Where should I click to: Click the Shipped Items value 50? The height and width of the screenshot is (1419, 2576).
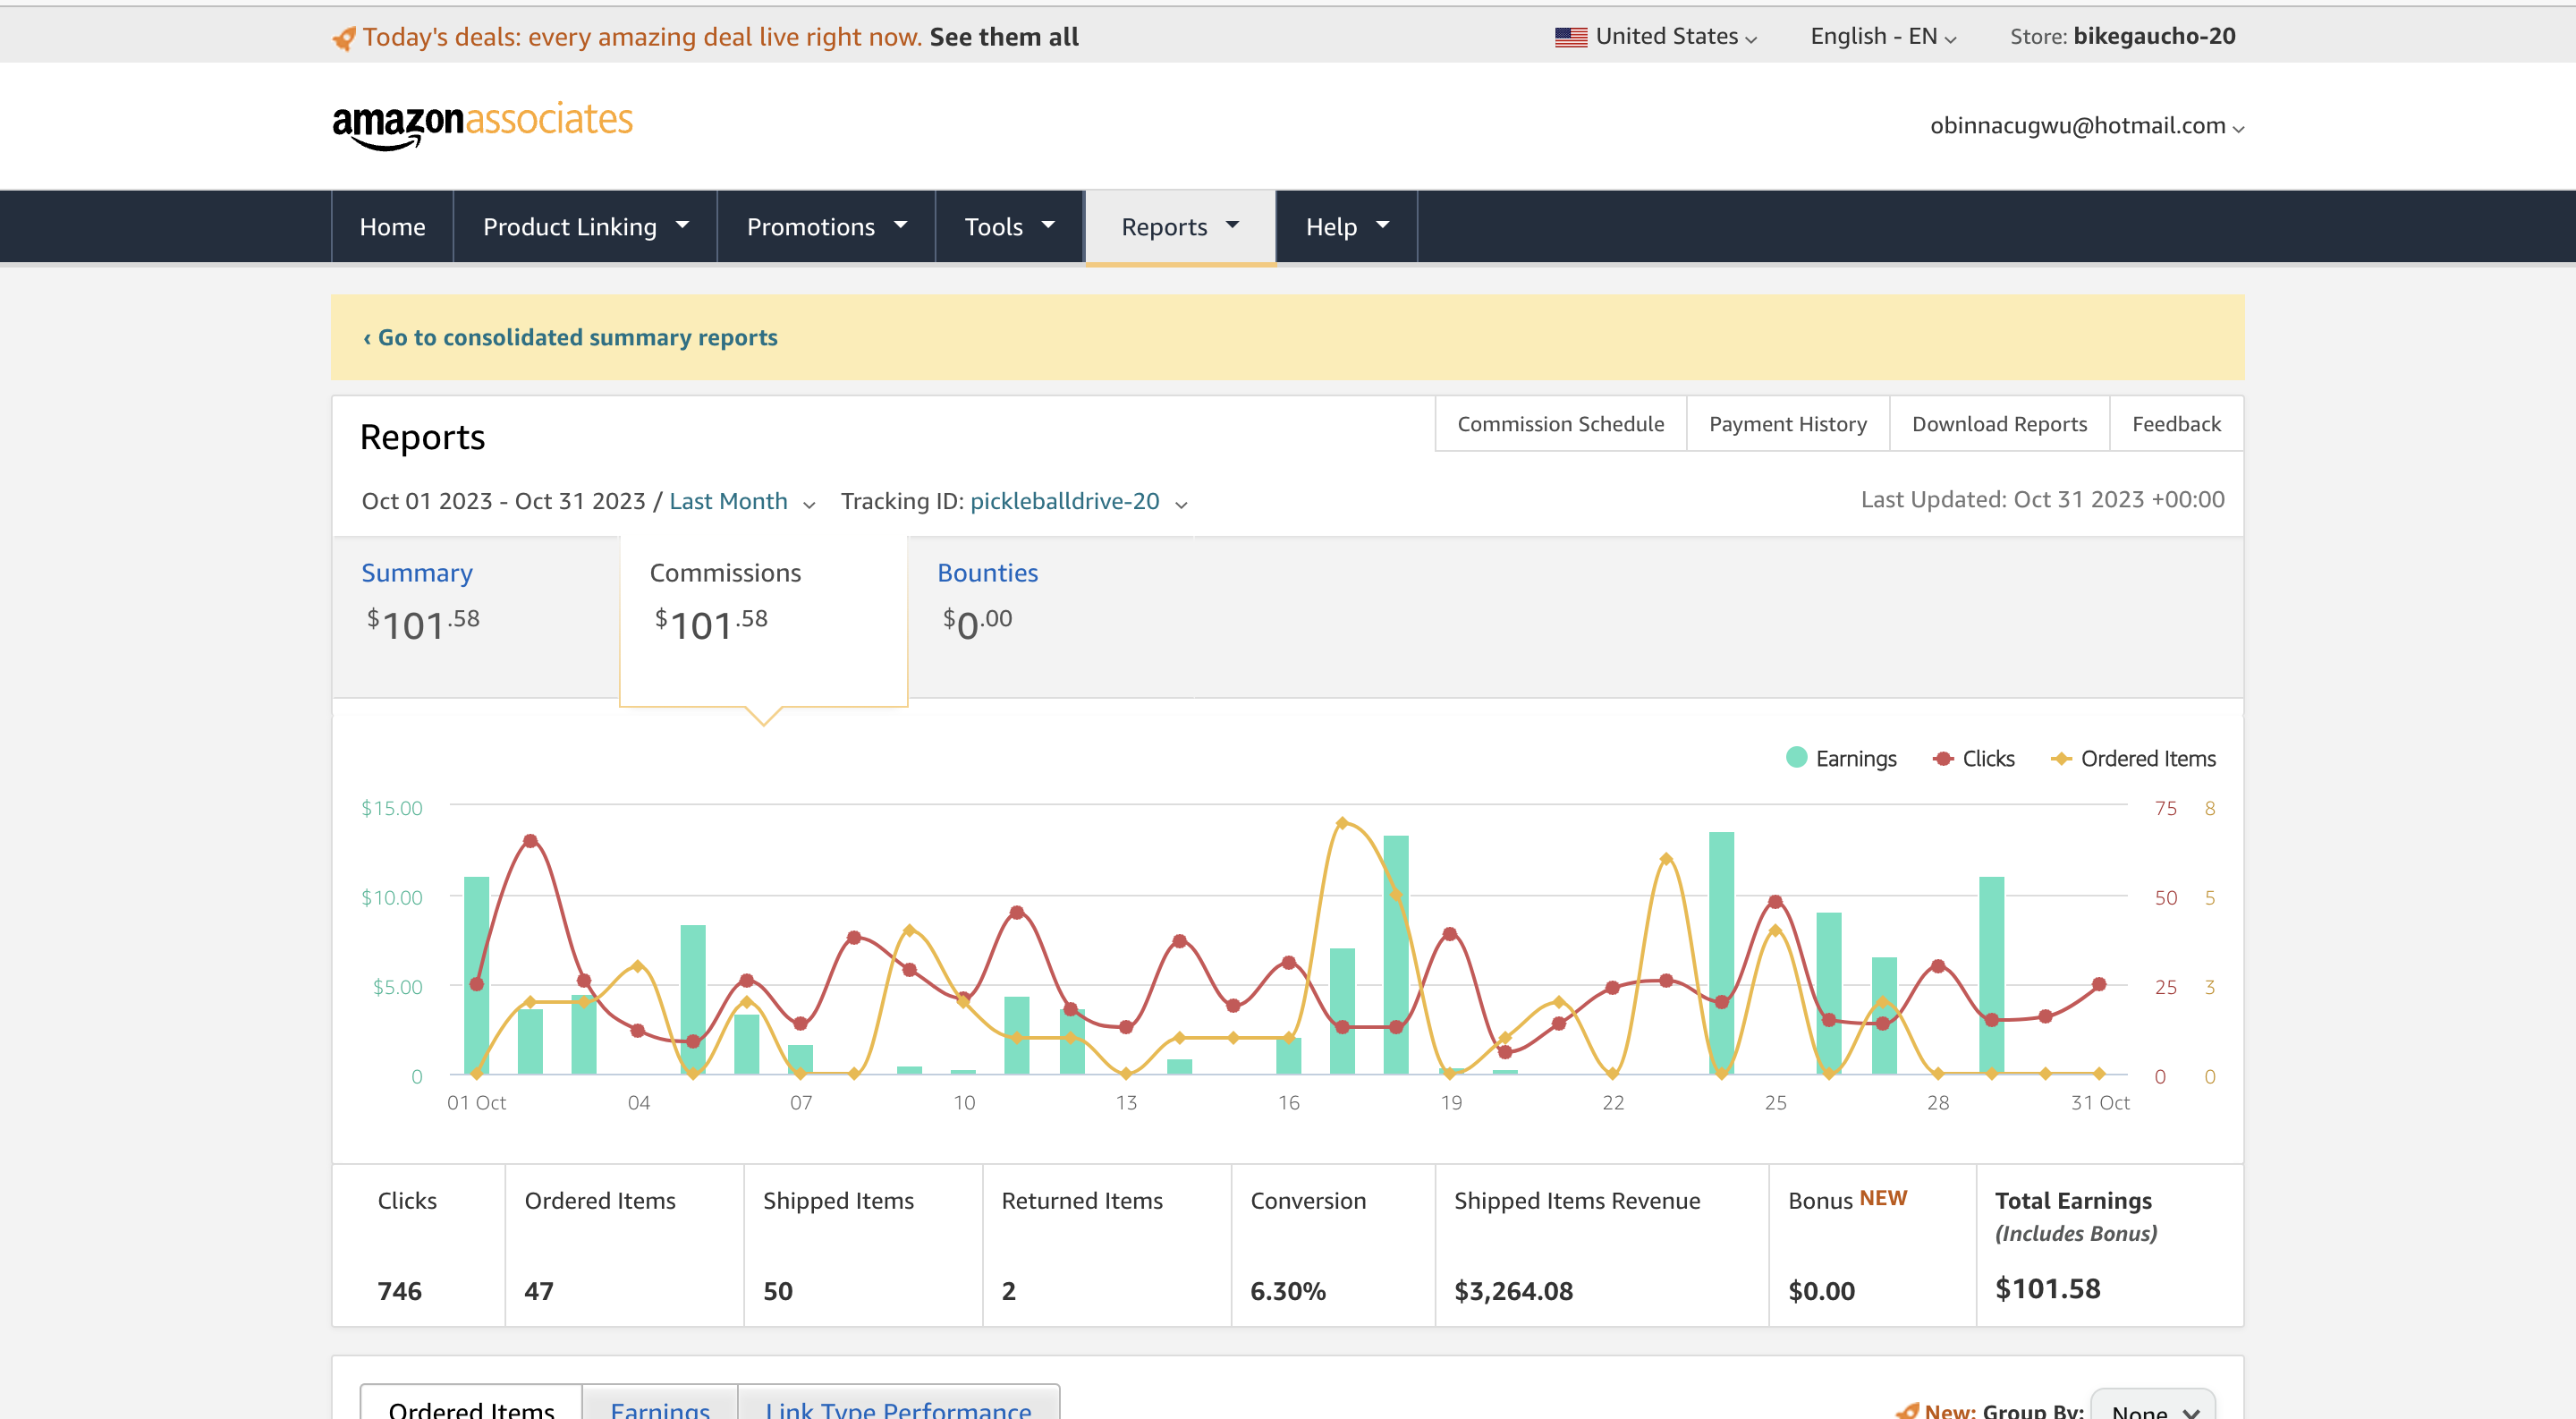(x=778, y=1291)
